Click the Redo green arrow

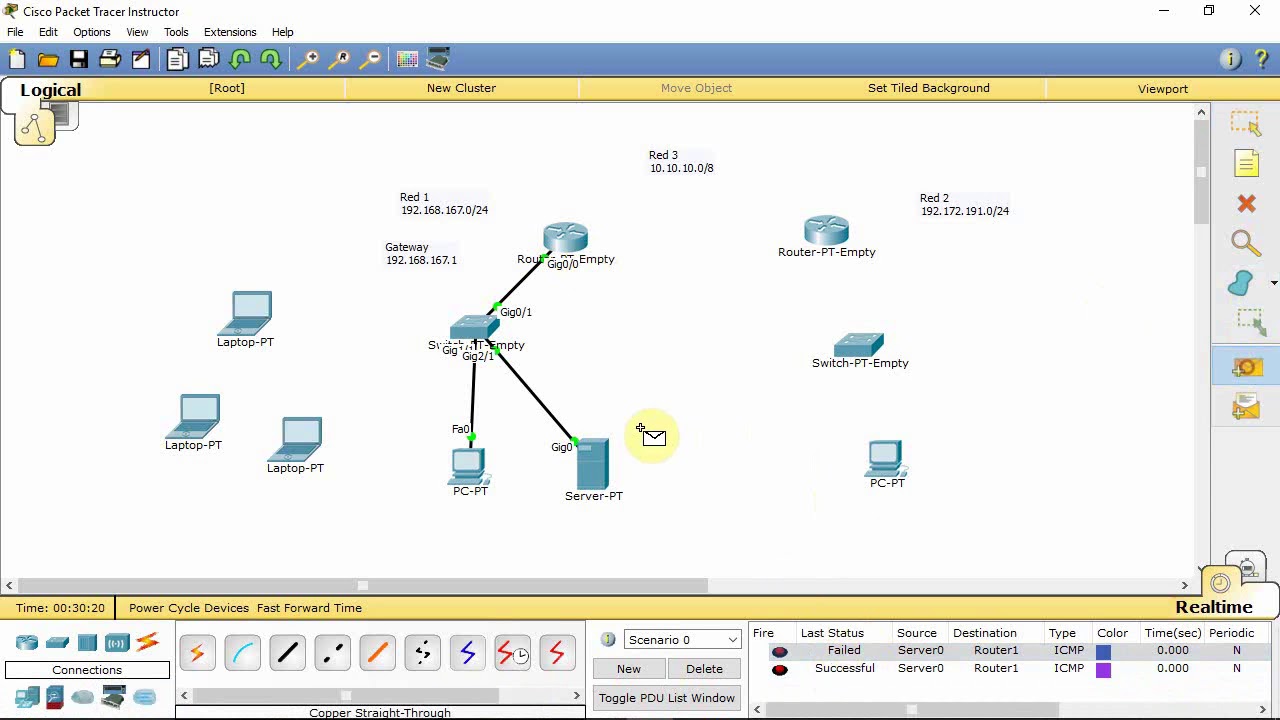pyautogui.click(x=271, y=60)
